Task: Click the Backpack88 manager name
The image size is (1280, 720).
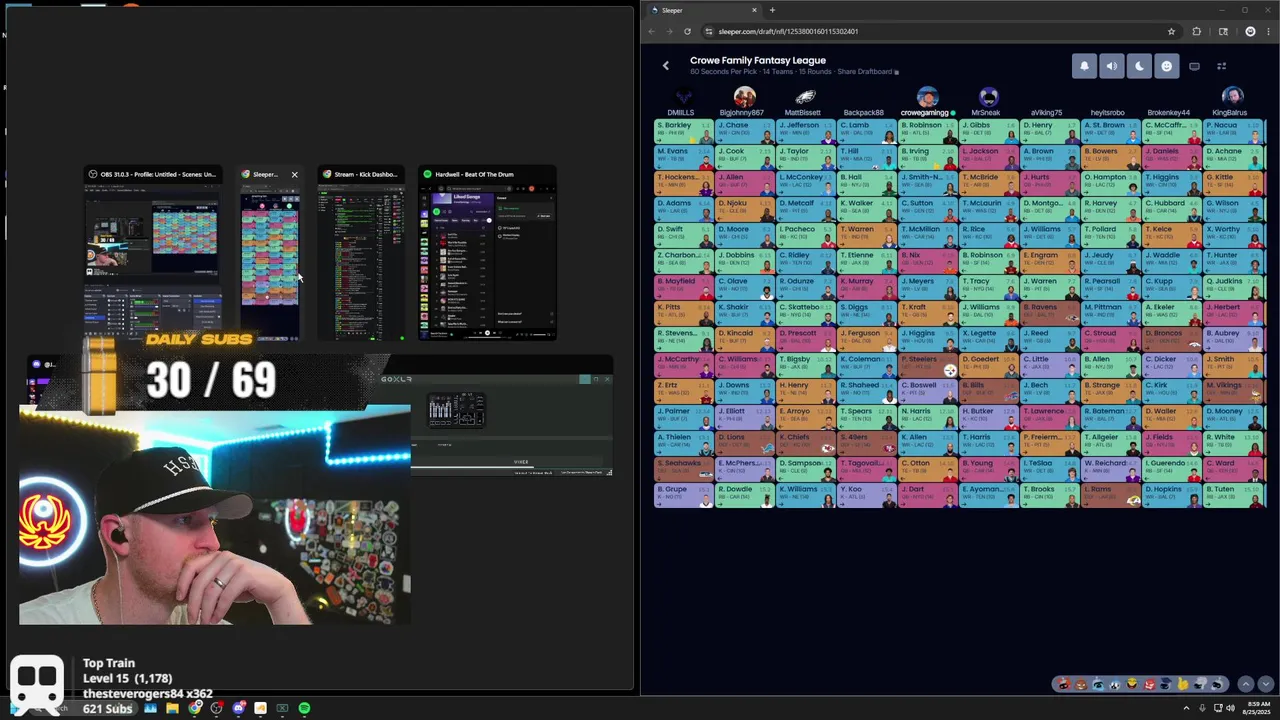Action: (863, 113)
